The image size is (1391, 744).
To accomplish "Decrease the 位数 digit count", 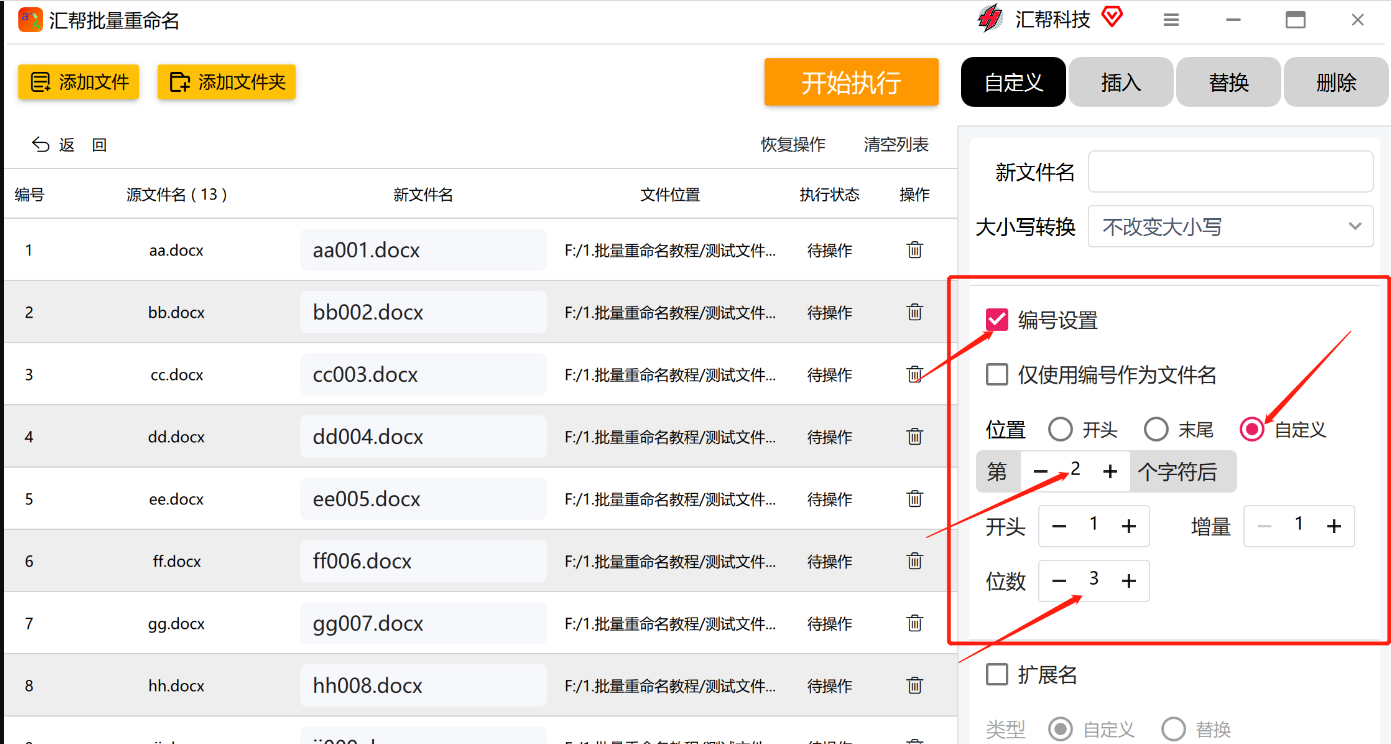I will pyautogui.click(x=1059, y=581).
